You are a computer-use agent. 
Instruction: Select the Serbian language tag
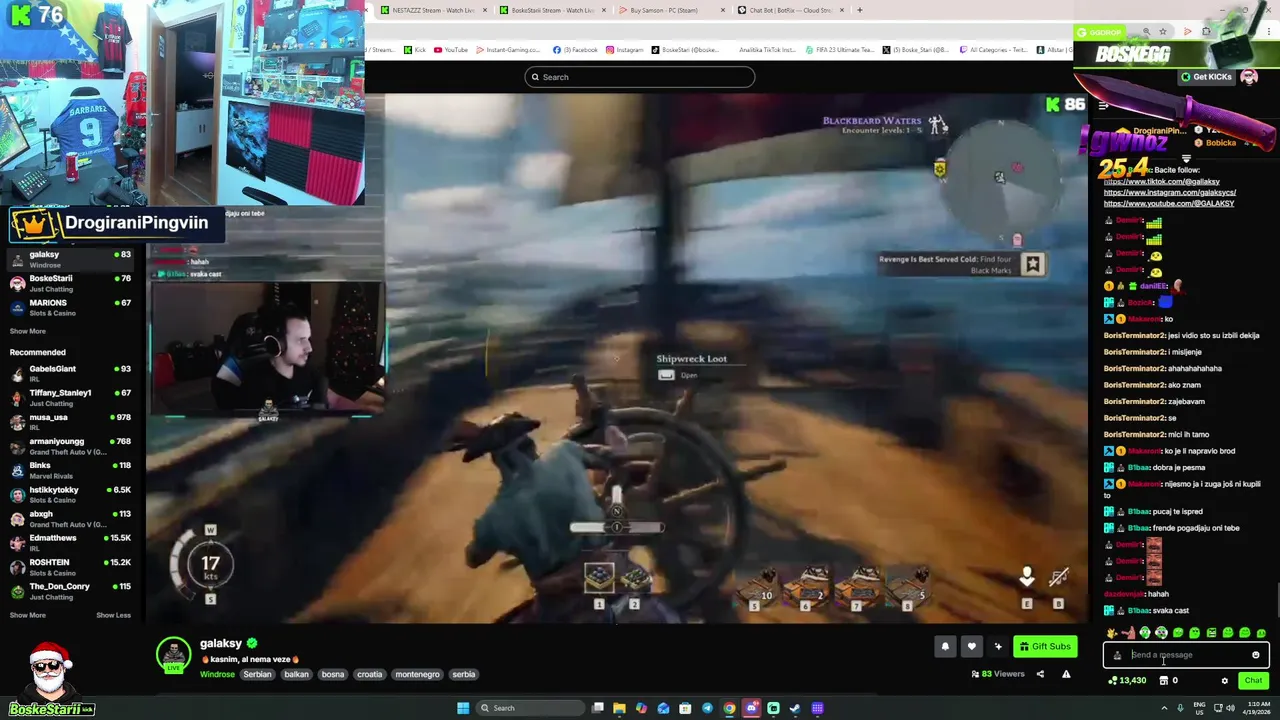coord(257,674)
